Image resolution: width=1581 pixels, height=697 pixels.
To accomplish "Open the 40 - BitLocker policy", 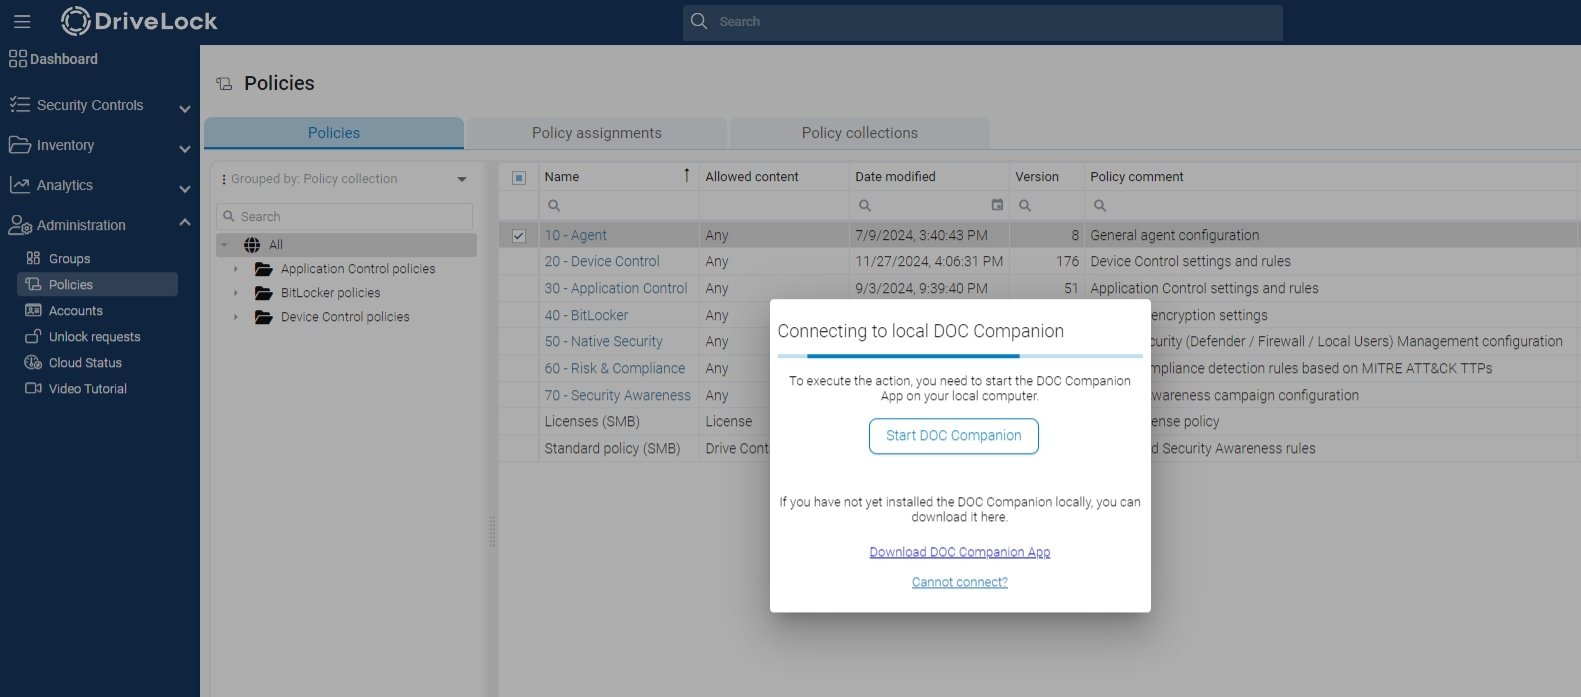I will (x=586, y=315).
